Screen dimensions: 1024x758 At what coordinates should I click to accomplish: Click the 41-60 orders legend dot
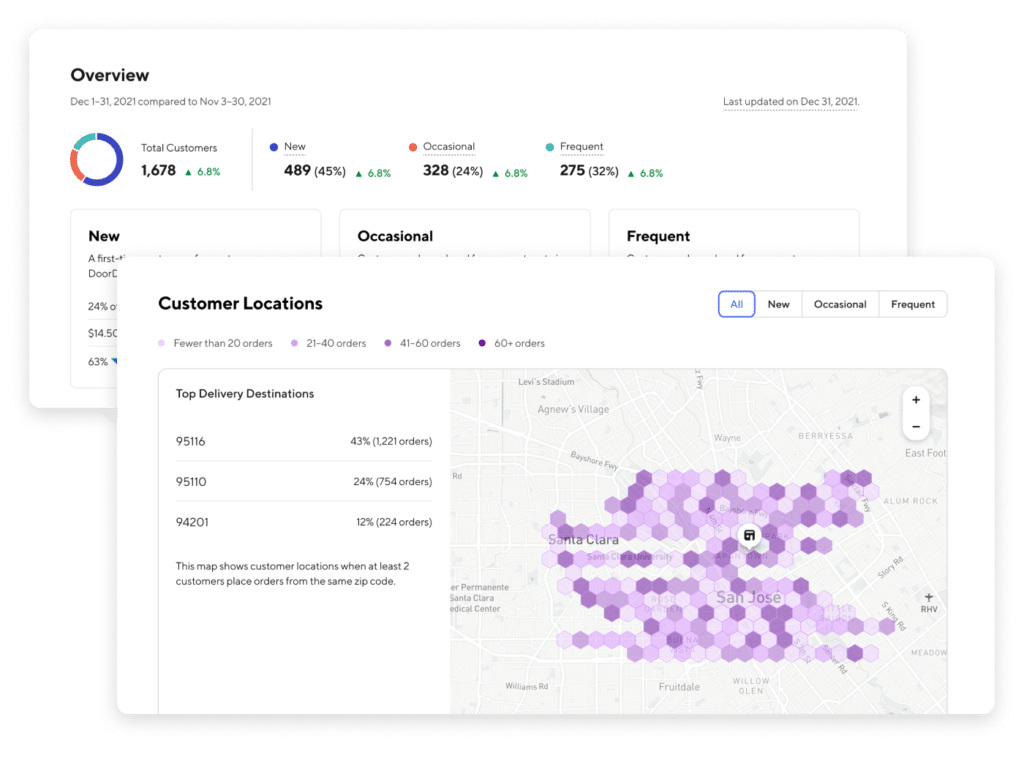click(x=388, y=343)
